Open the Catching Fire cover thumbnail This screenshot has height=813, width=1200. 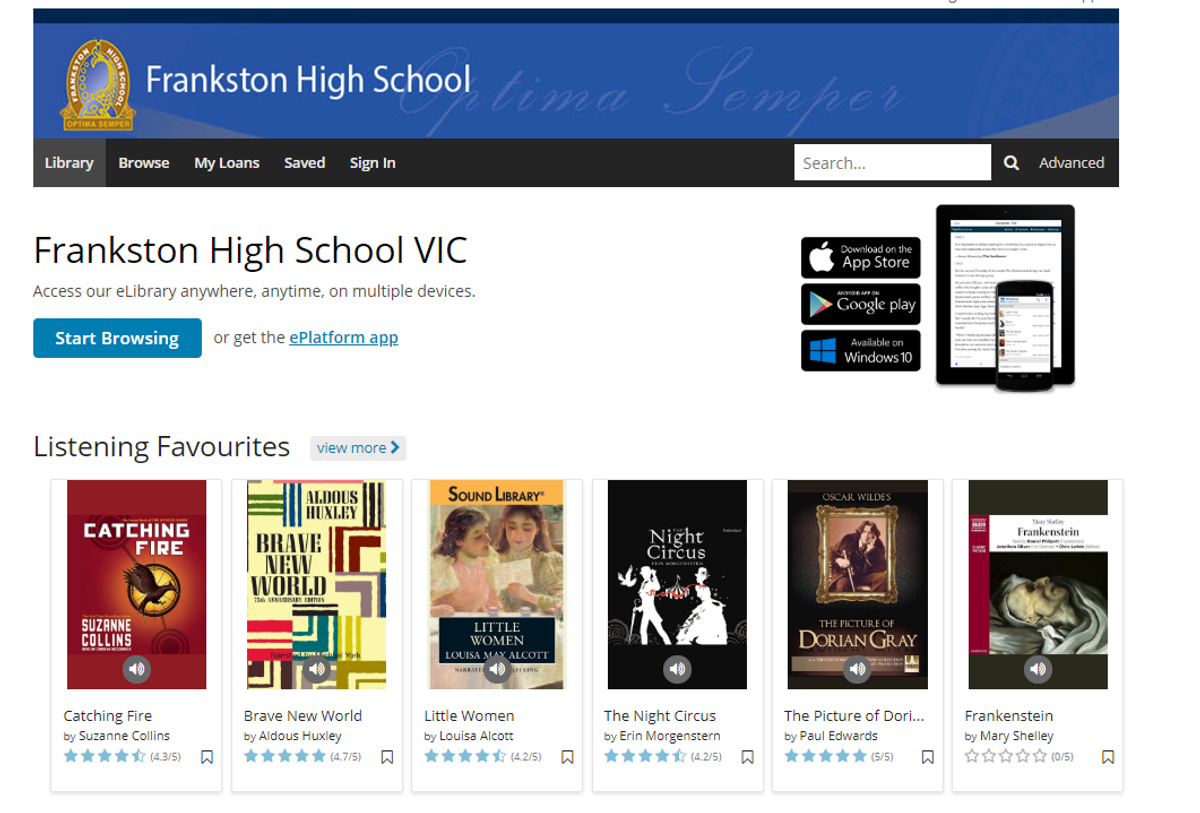point(137,585)
